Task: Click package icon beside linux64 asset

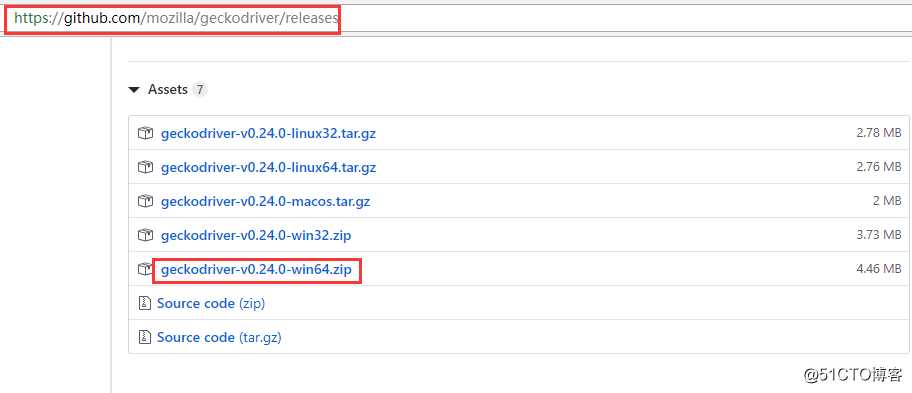Action: [x=145, y=167]
